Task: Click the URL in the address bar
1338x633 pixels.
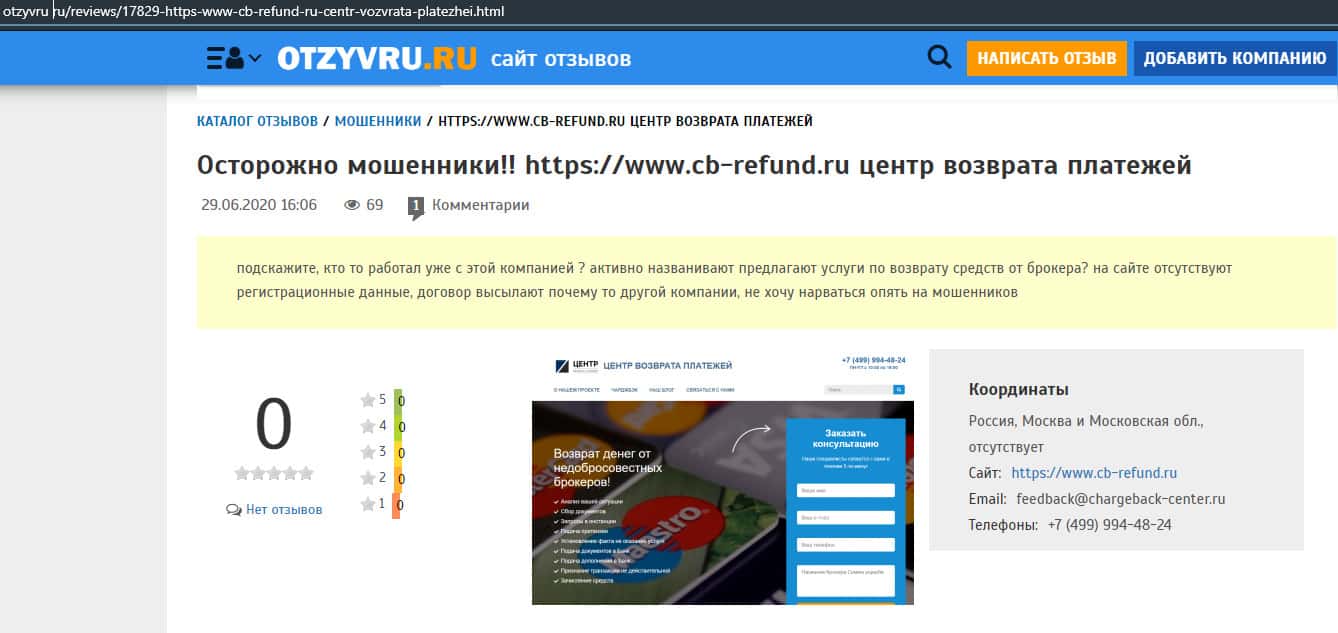Action: (254, 12)
